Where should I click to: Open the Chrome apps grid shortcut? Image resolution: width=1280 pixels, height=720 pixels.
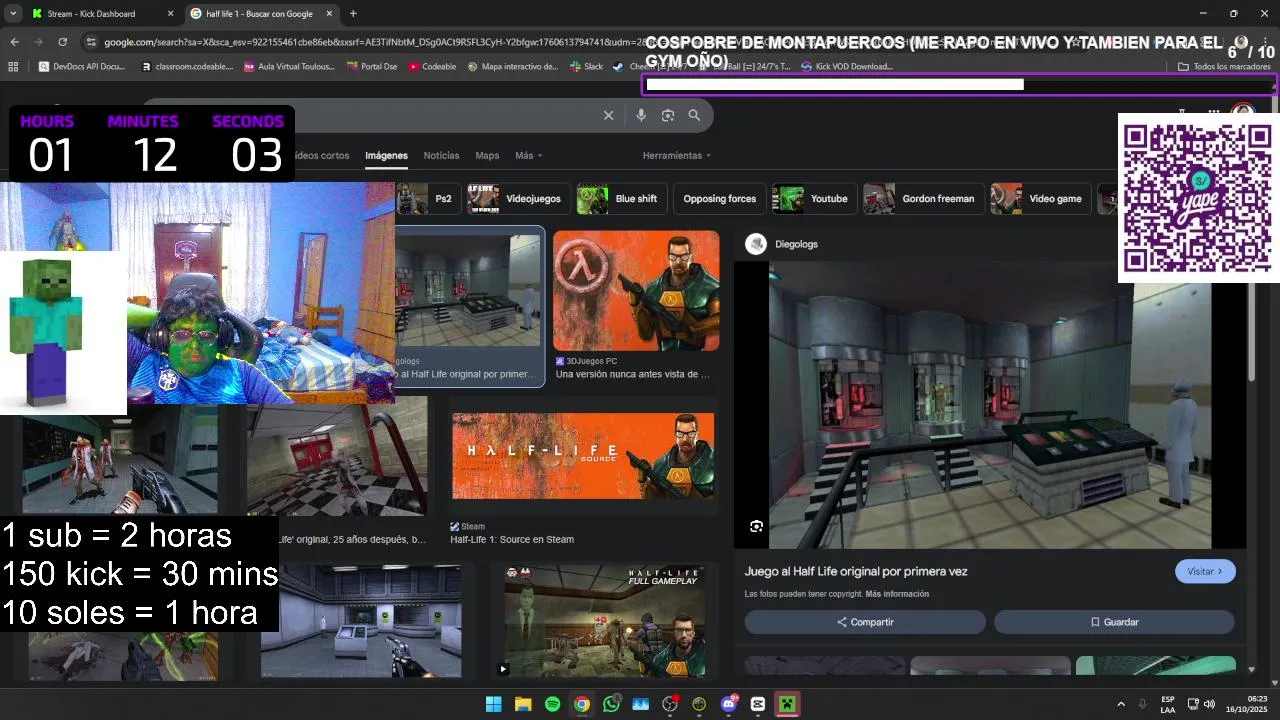click(x=13, y=66)
